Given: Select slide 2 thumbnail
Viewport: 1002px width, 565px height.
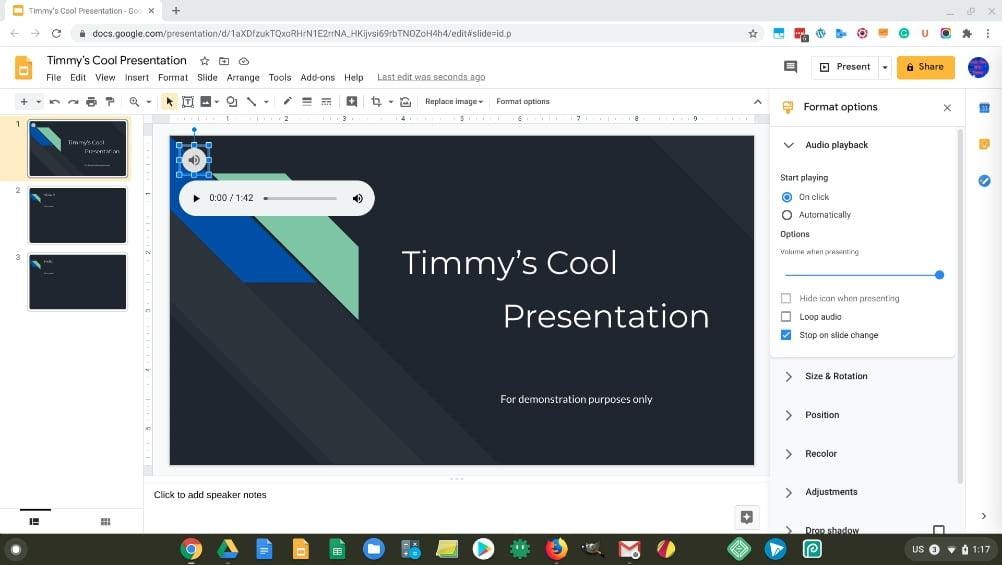Looking at the screenshot, I should click(77, 215).
